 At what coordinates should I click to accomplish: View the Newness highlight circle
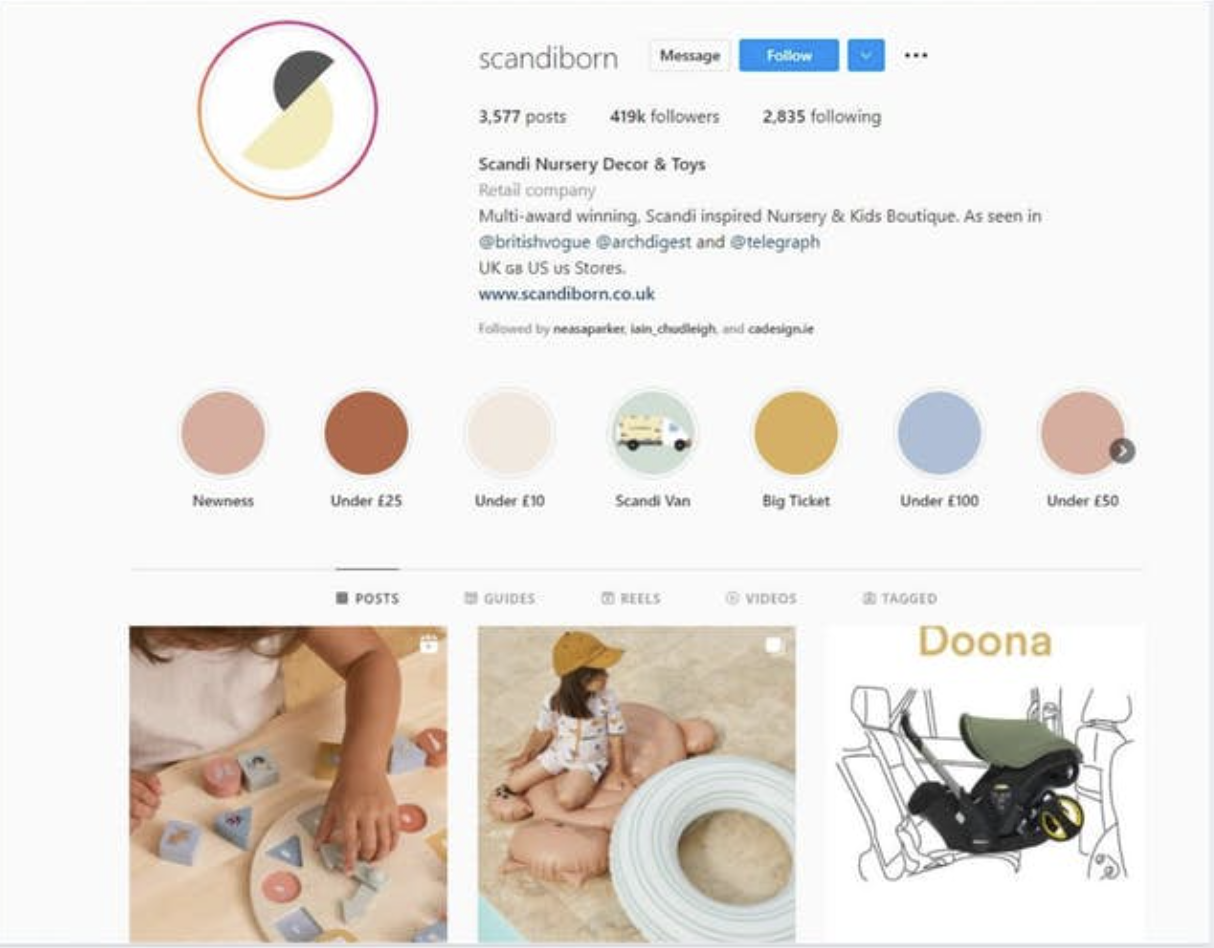coord(223,433)
